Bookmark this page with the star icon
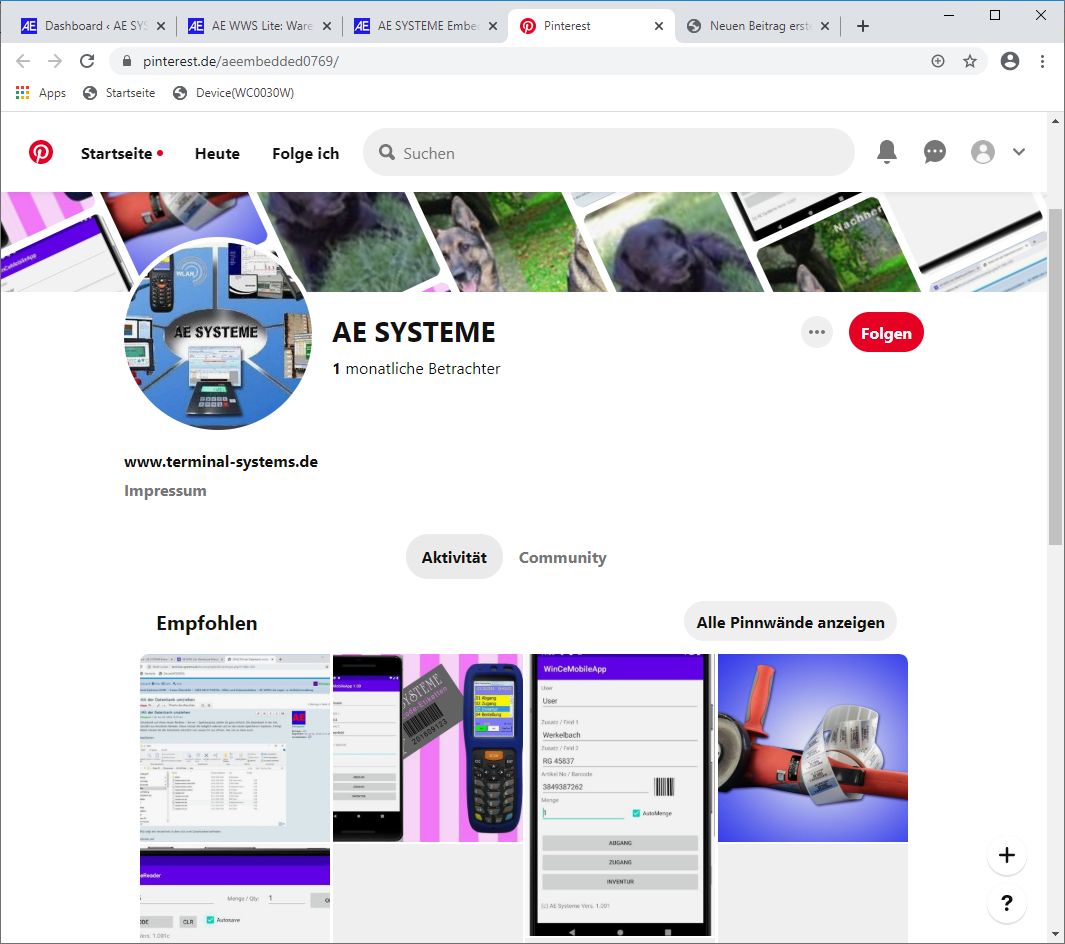The height and width of the screenshot is (944, 1065). tap(970, 61)
